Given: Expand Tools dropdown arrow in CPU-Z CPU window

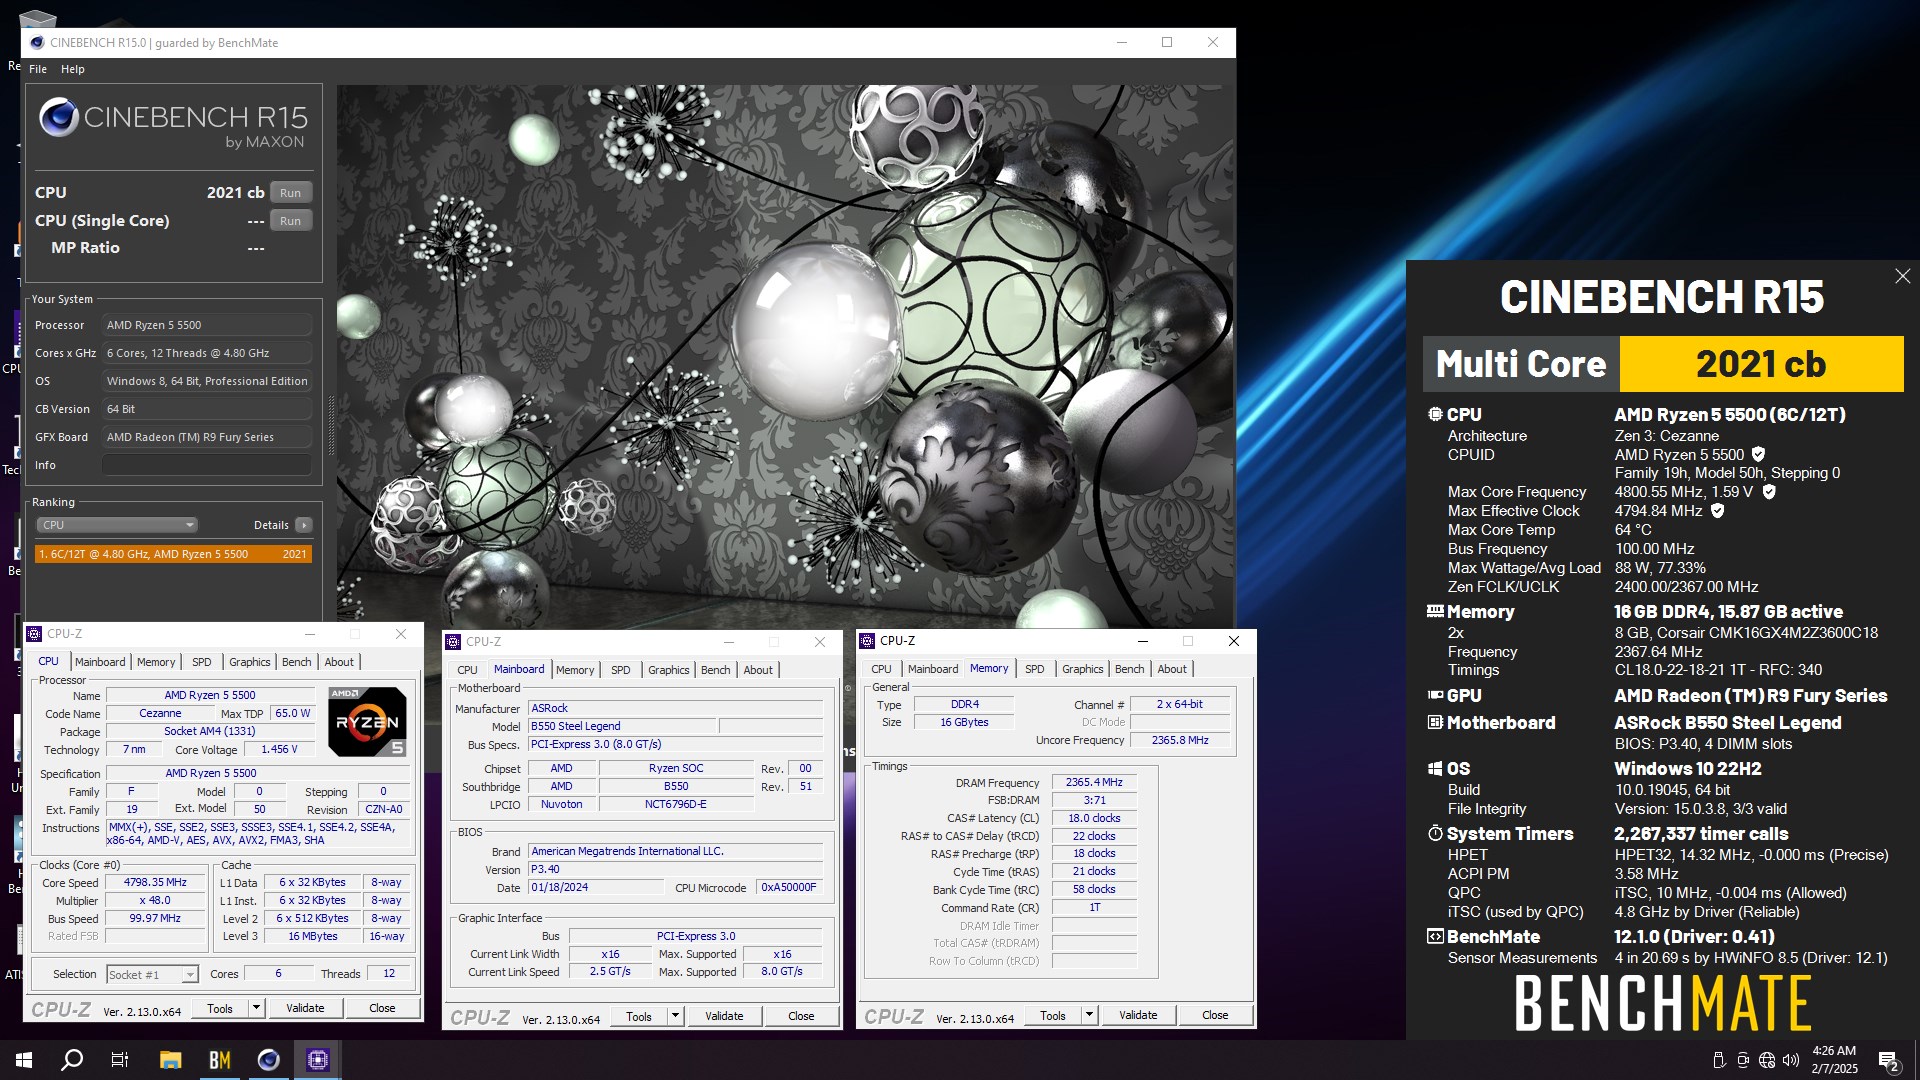Looking at the screenshot, I should (x=257, y=1008).
